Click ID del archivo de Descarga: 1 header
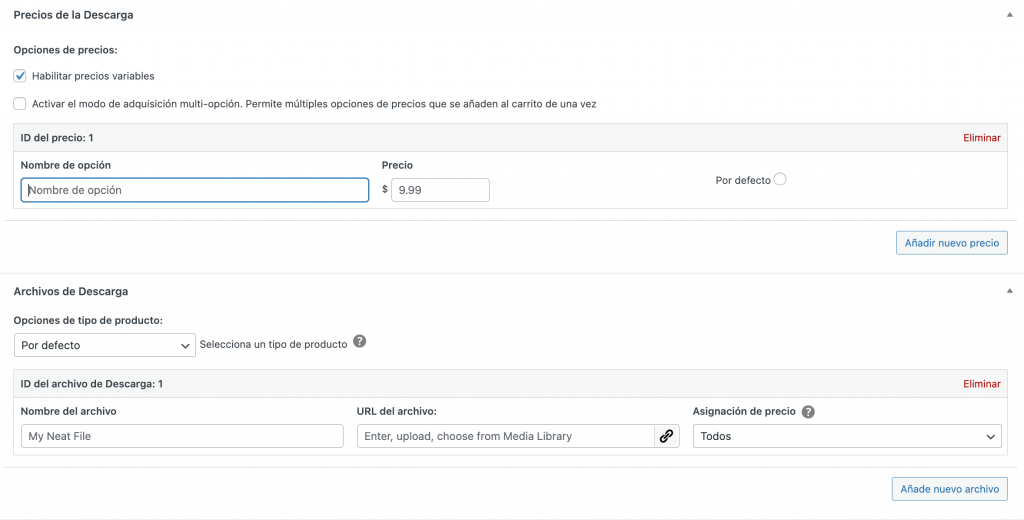The image size is (1024, 520). coord(91,384)
